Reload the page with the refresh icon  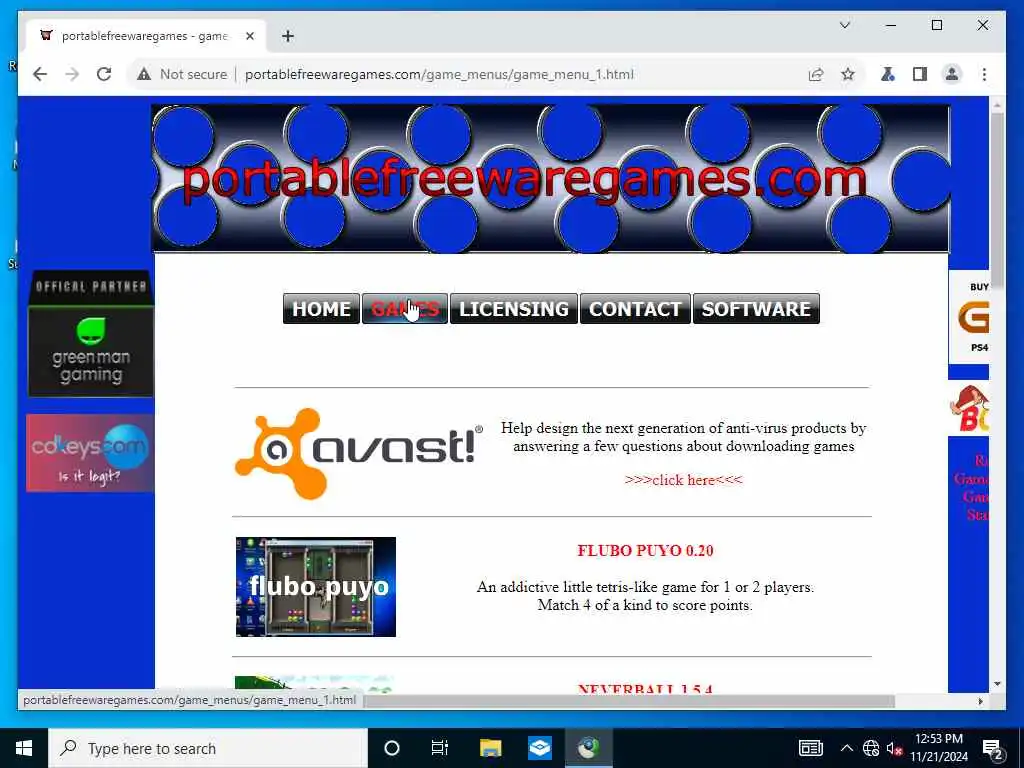(104, 74)
